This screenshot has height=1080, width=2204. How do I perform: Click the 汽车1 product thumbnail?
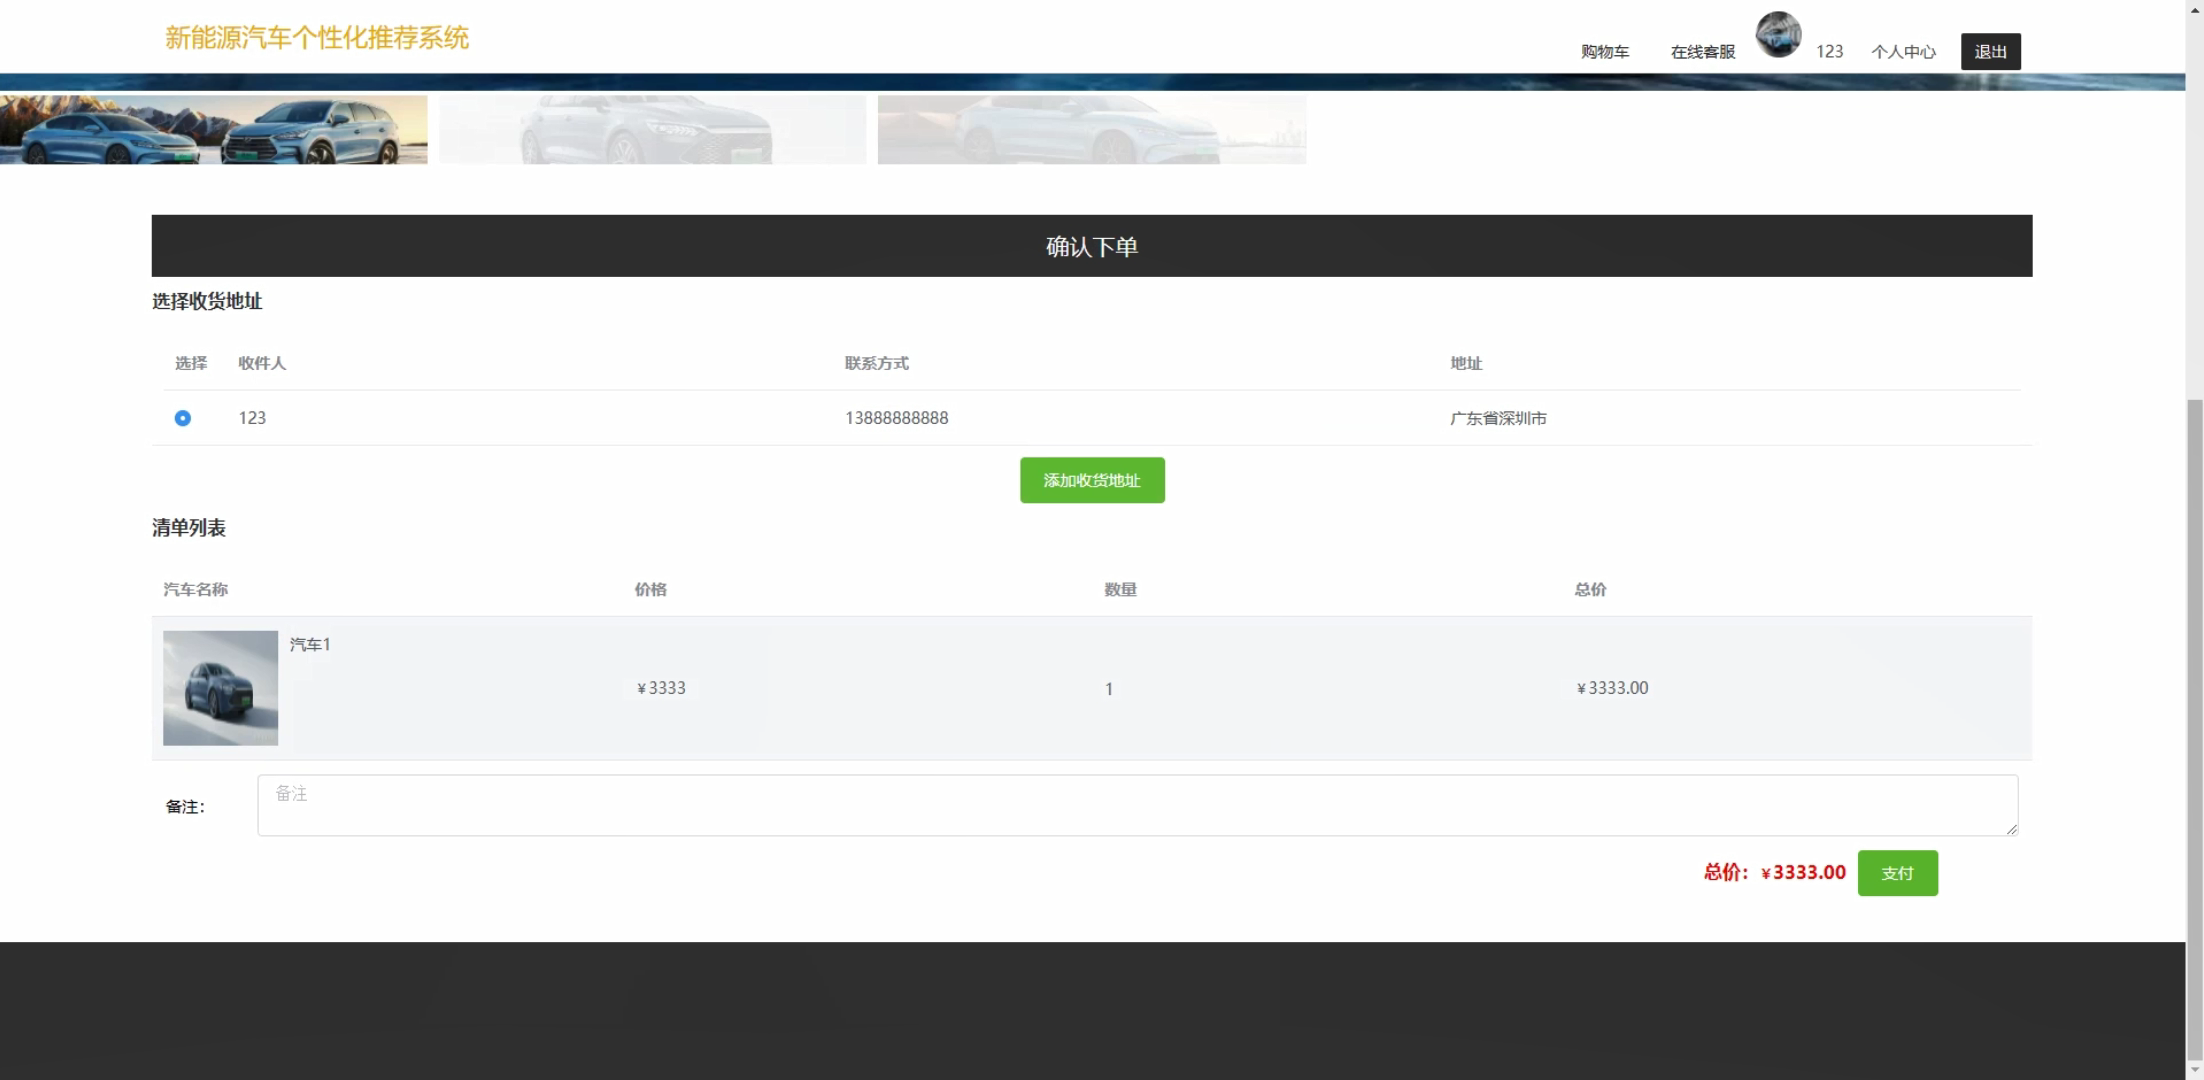220,688
